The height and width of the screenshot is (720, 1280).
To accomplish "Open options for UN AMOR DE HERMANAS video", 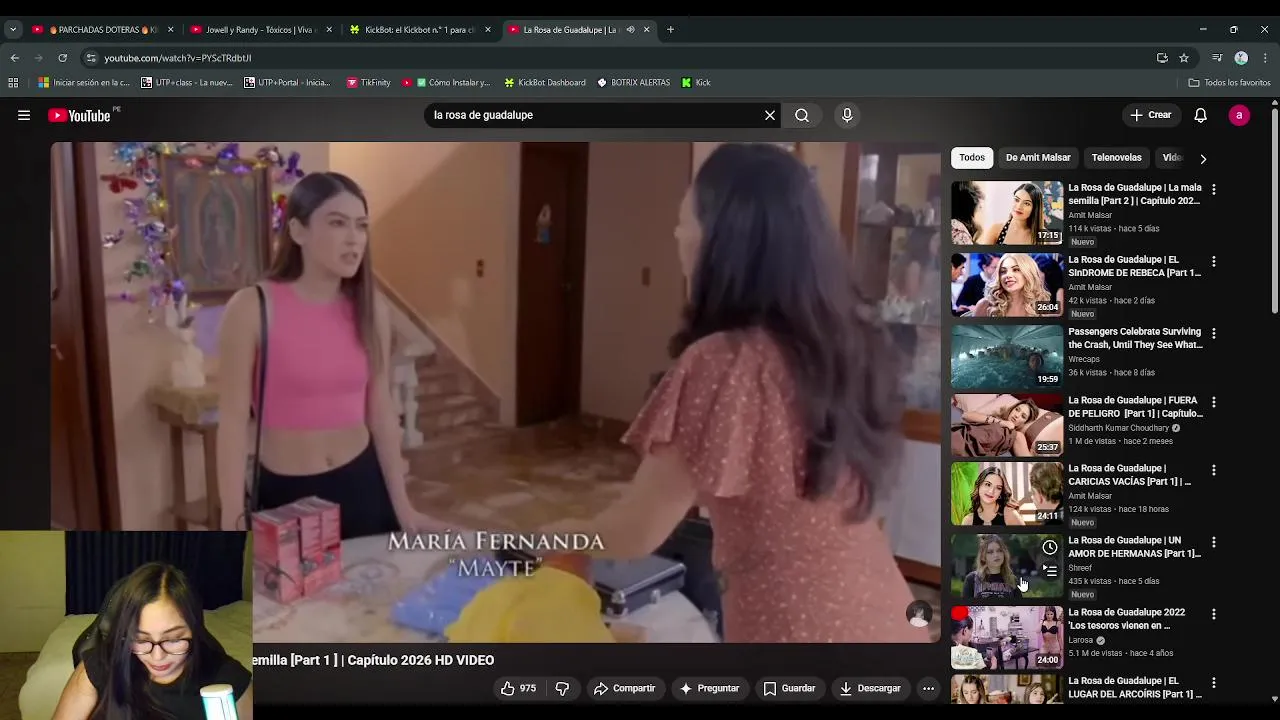I will [x=1214, y=542].
